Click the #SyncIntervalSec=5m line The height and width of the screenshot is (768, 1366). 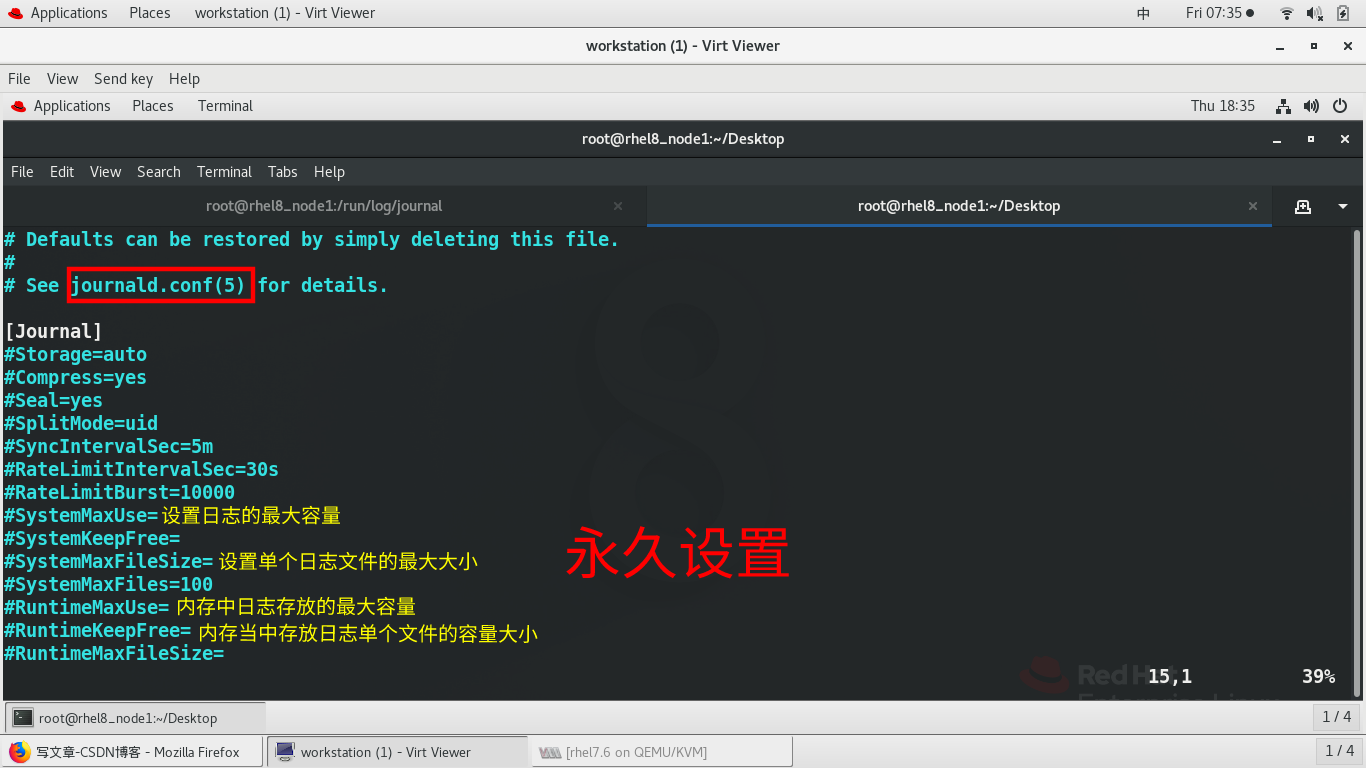[109, 446]
